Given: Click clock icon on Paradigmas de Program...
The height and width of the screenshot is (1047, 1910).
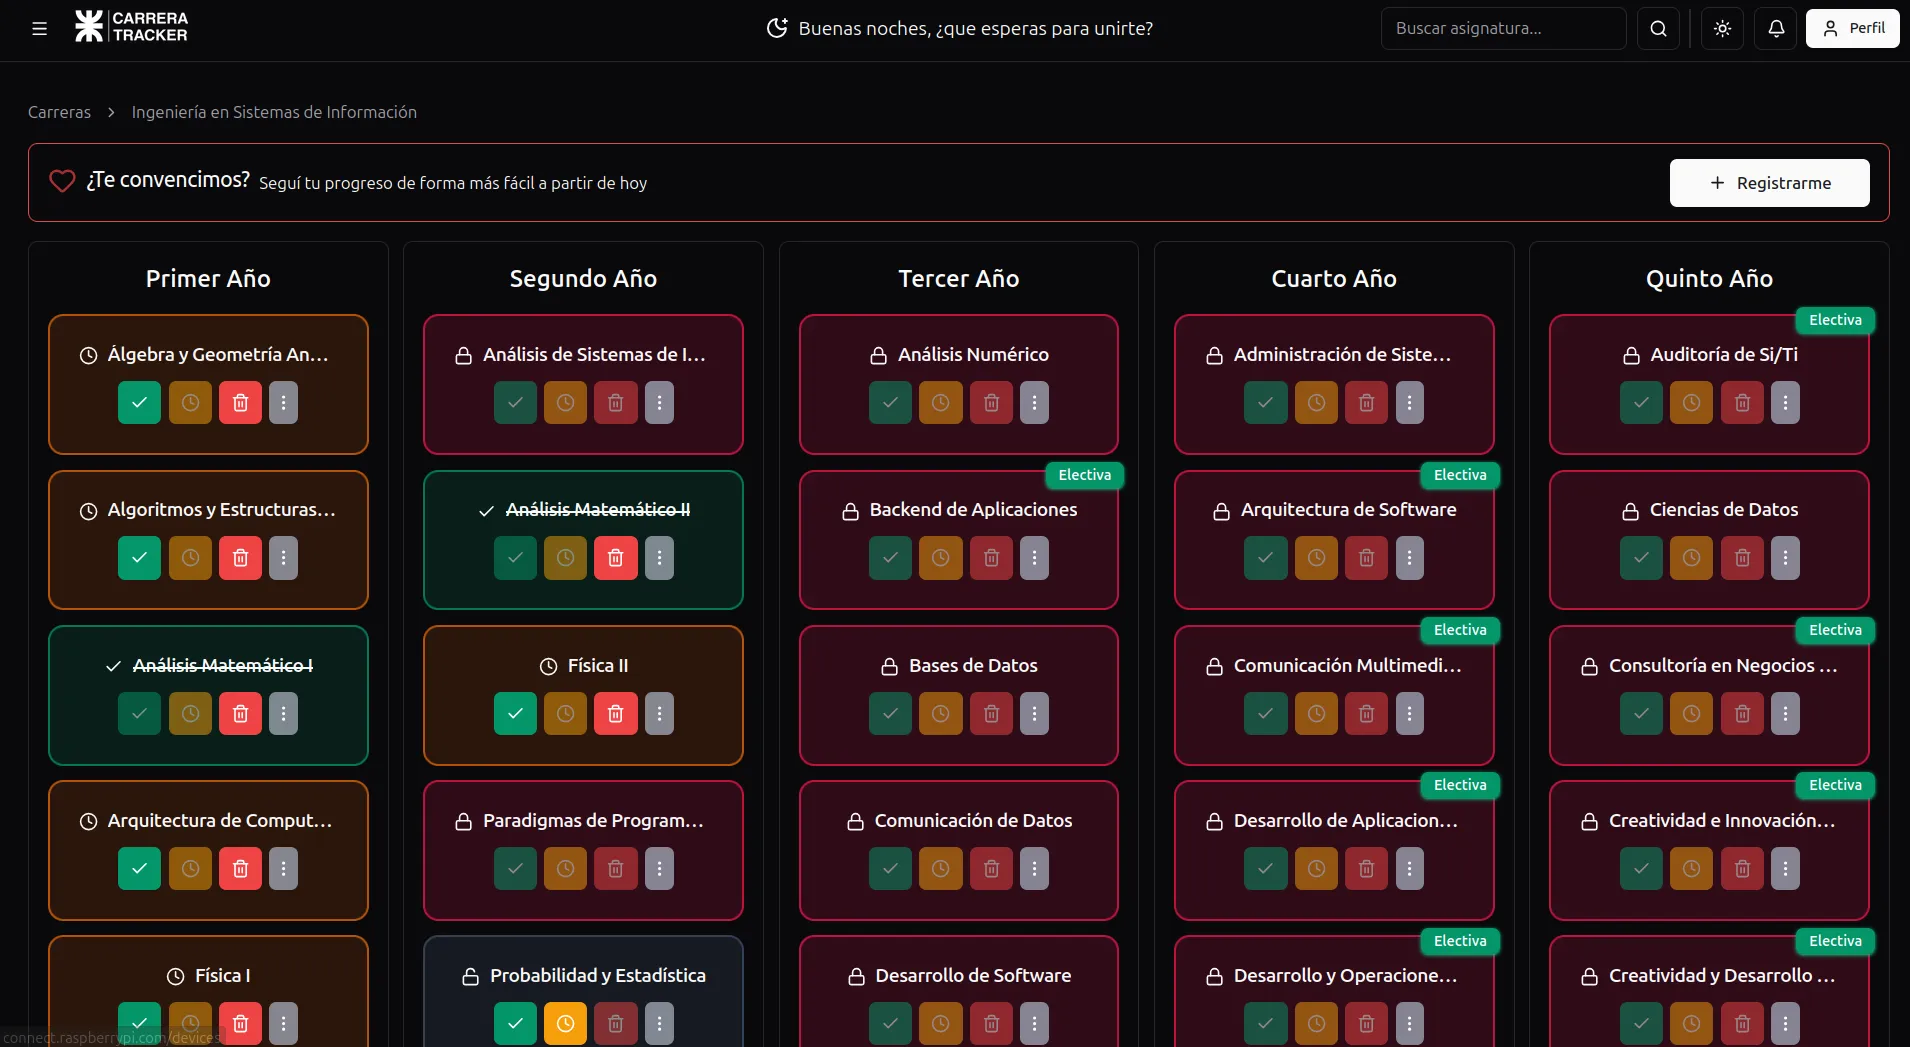Looking at the screenshot, I should (x=565, y=869).
